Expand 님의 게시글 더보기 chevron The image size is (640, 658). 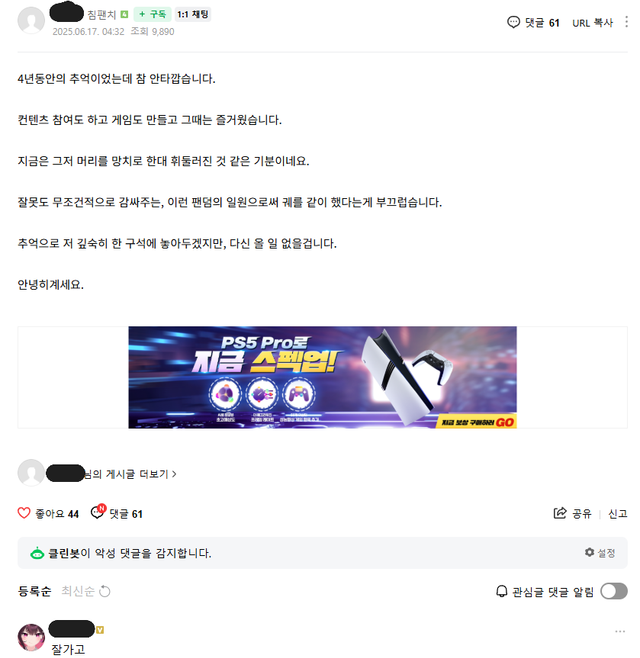[x=174, y=474]
